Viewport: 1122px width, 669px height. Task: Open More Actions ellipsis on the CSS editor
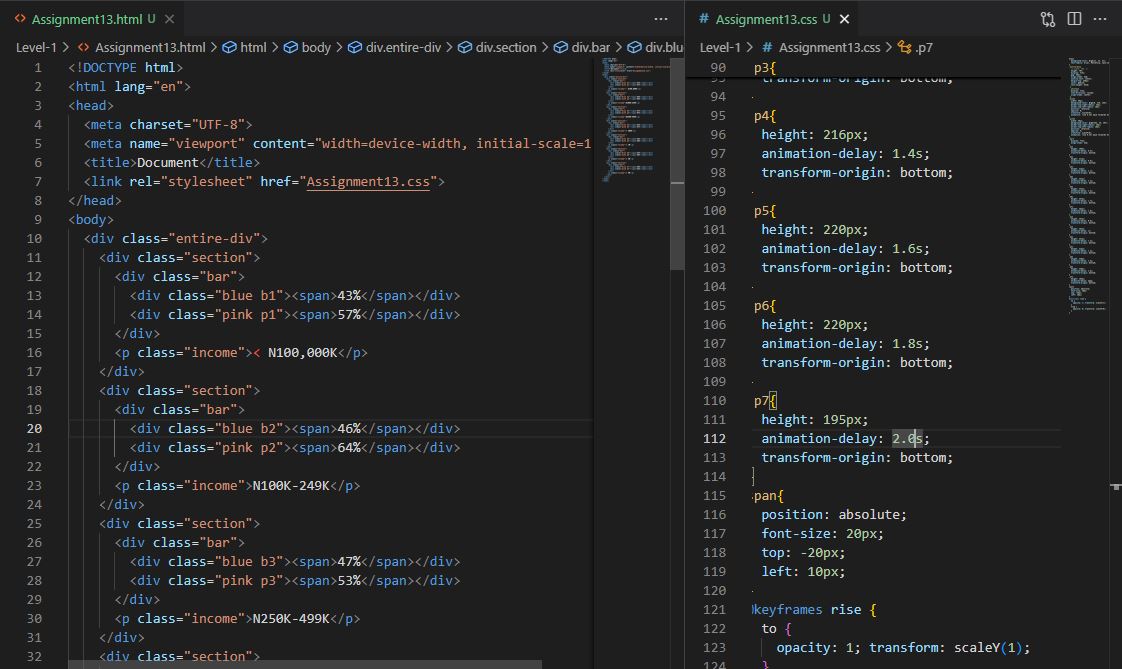tap(1100, 19)
